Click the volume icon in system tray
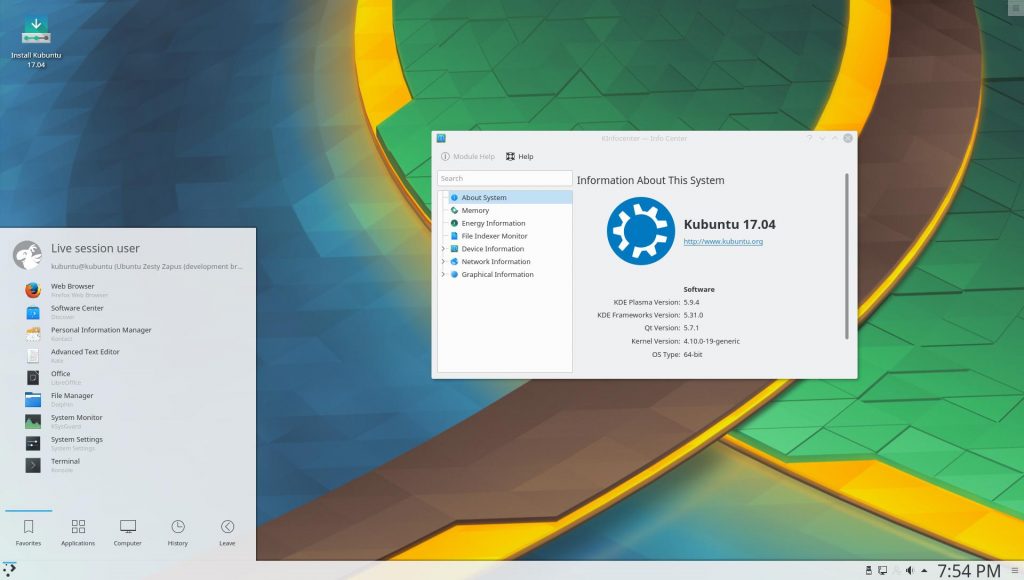 click(910, 571)
